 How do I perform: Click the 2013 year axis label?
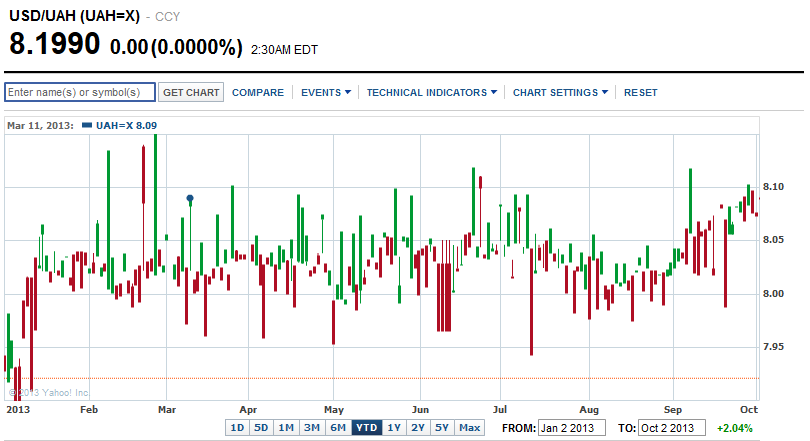tap(18, 410)
